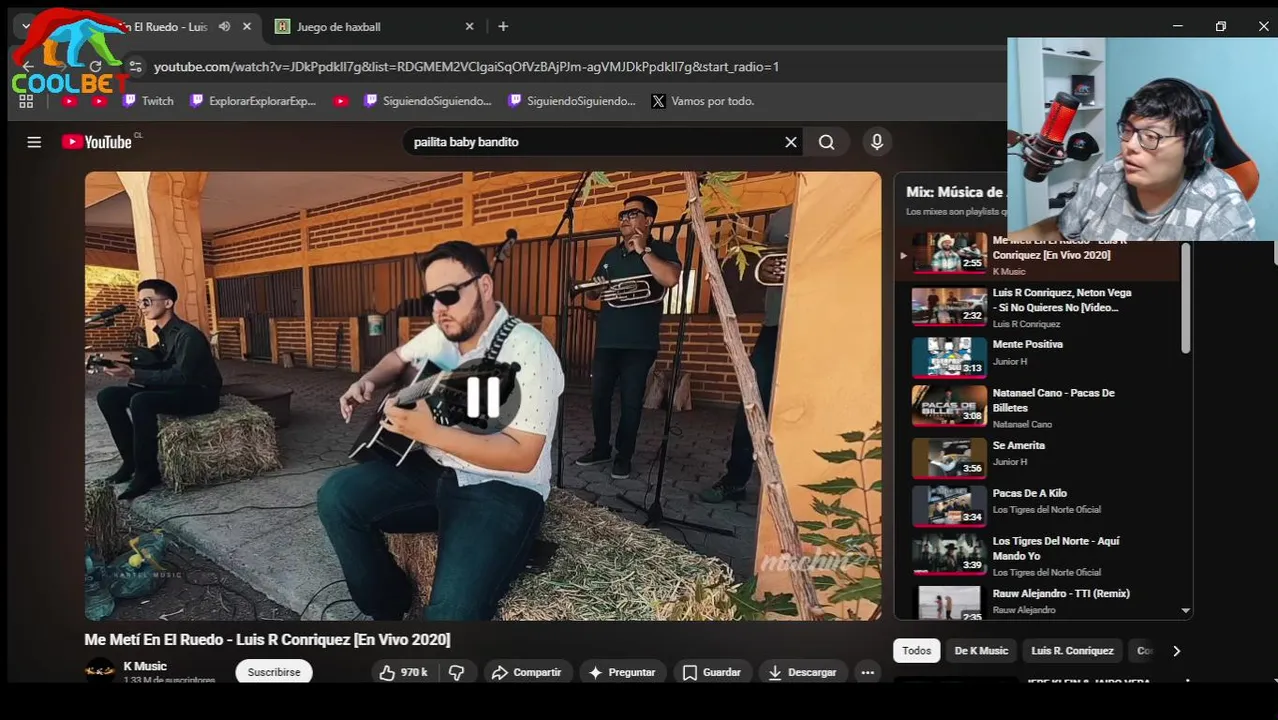1278x720 pixels.
Task: Reload the page
Action: pos(95,67)
